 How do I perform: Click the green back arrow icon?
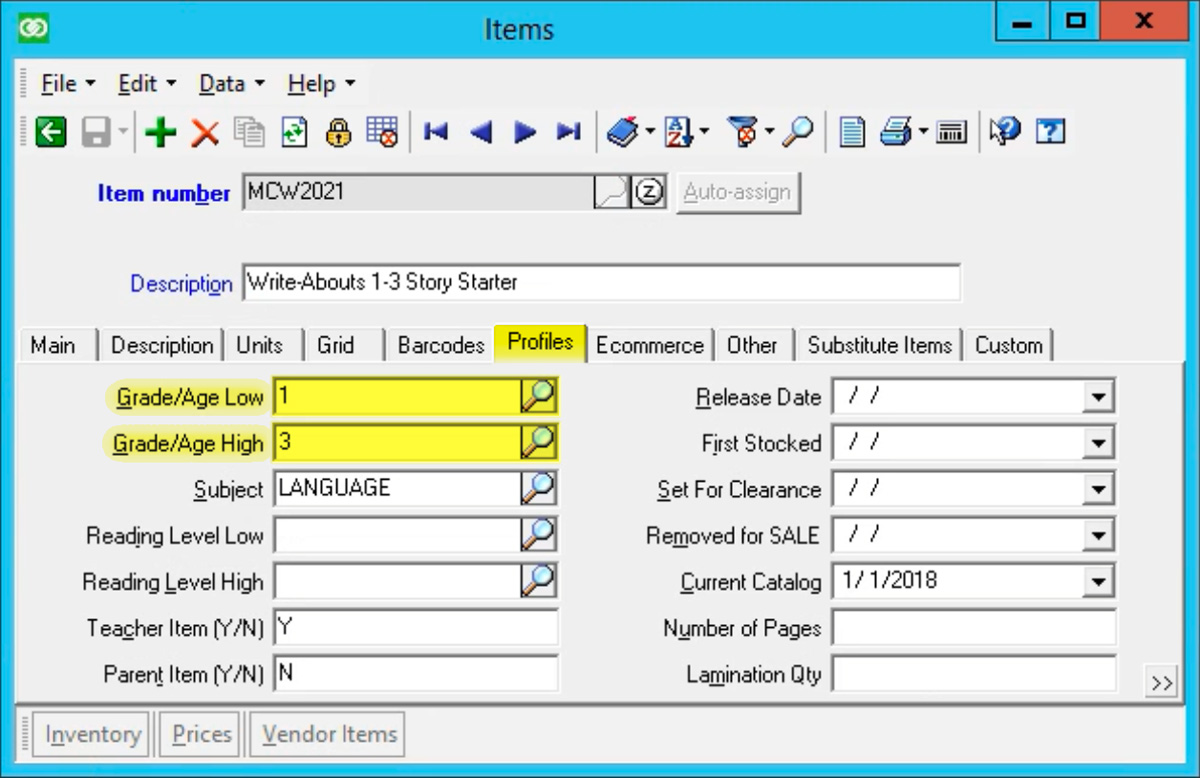click(50, 131)
